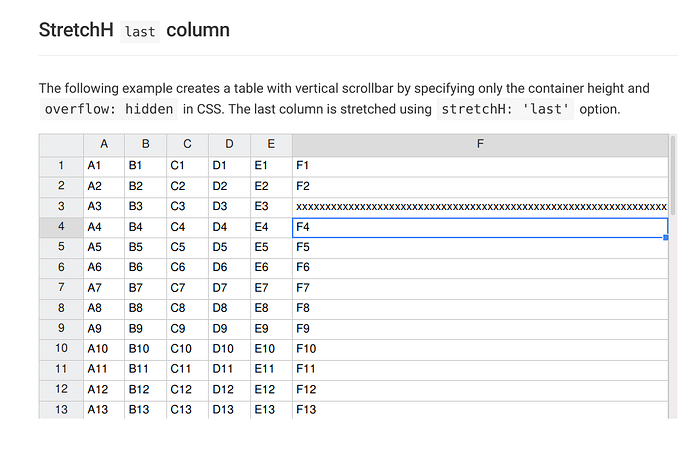
Task: Click the column C header
Action: 187,145
